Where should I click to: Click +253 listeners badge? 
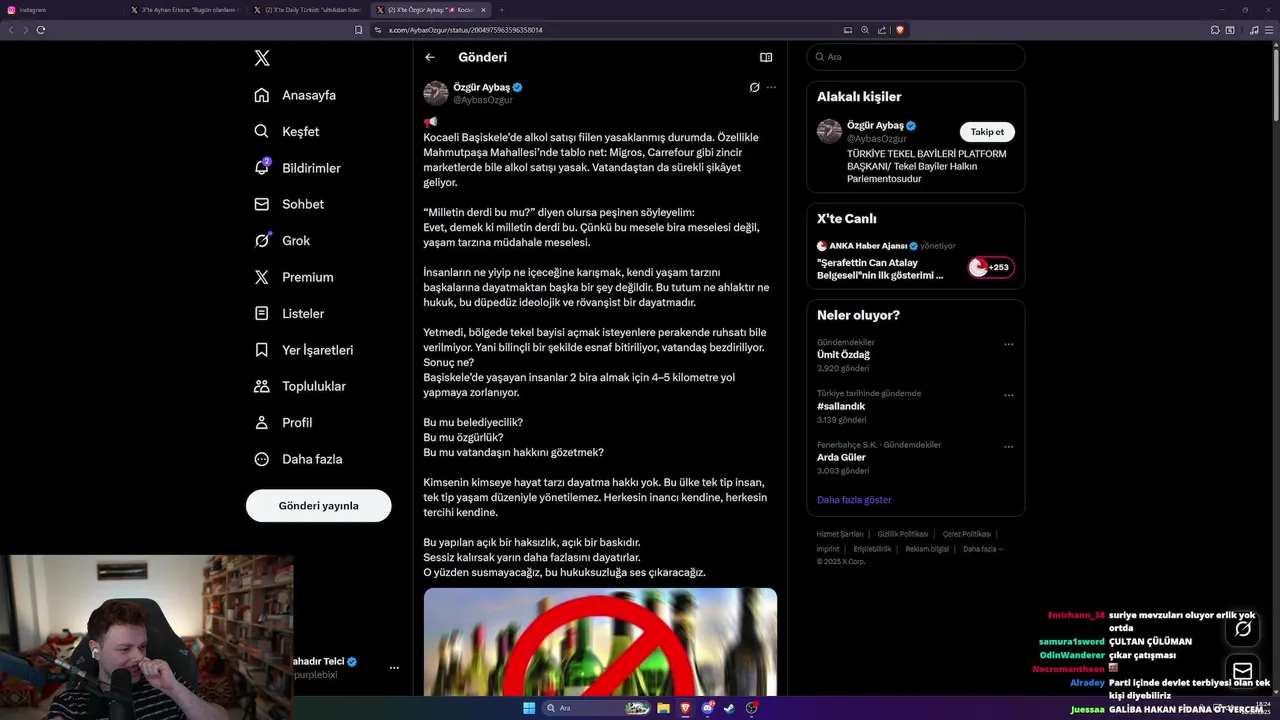click(x=991, y=267)
